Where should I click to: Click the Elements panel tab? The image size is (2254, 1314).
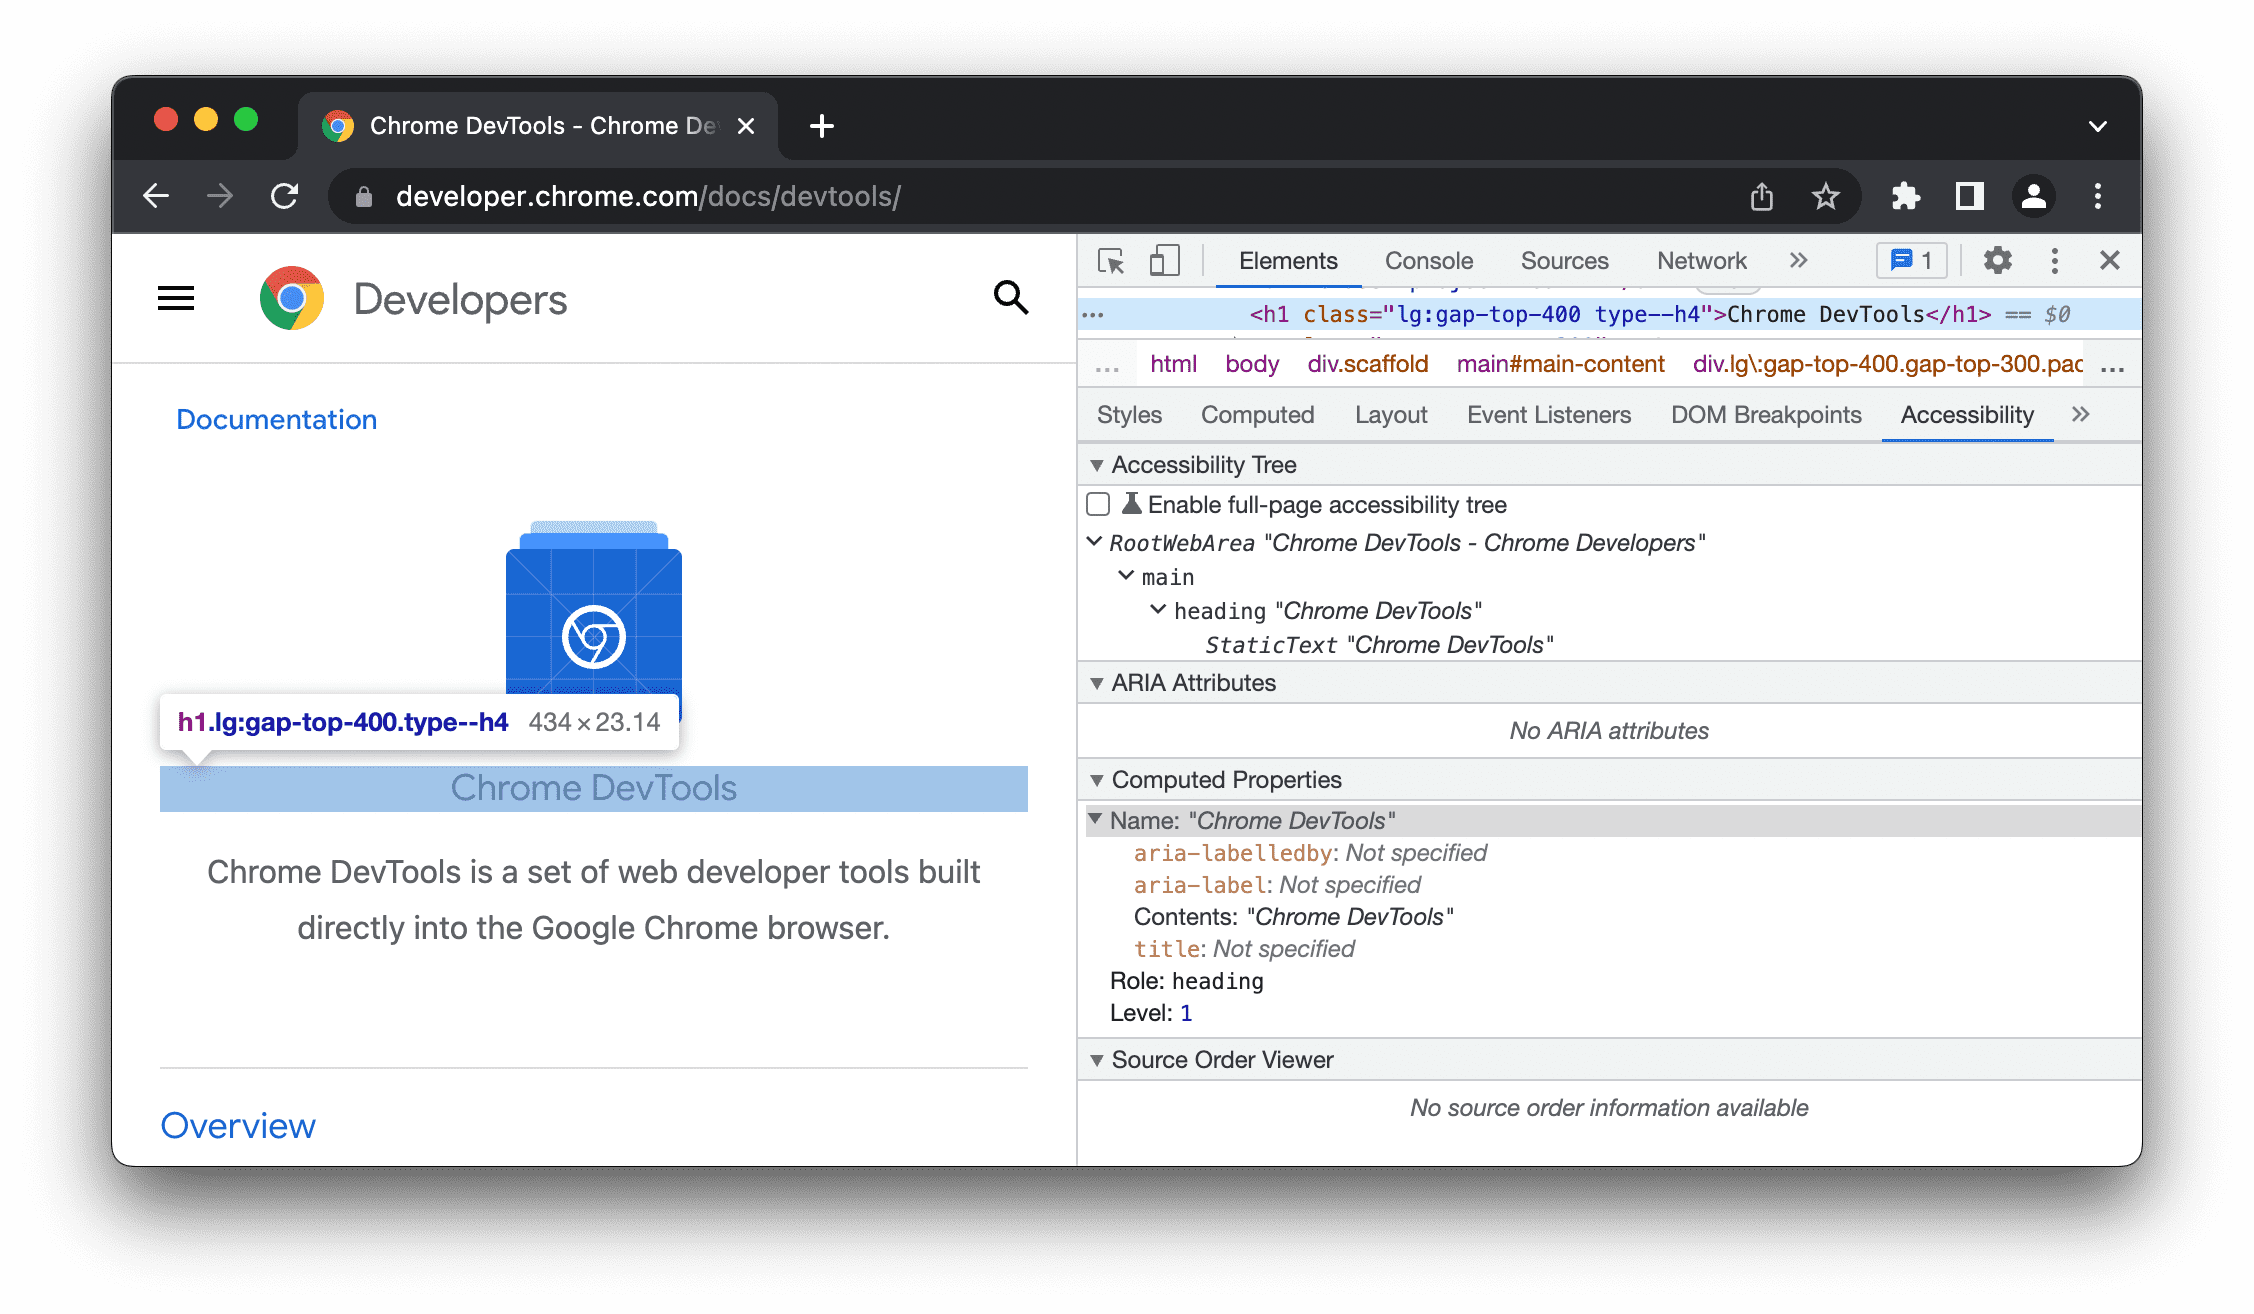(x=1286, y=260)
